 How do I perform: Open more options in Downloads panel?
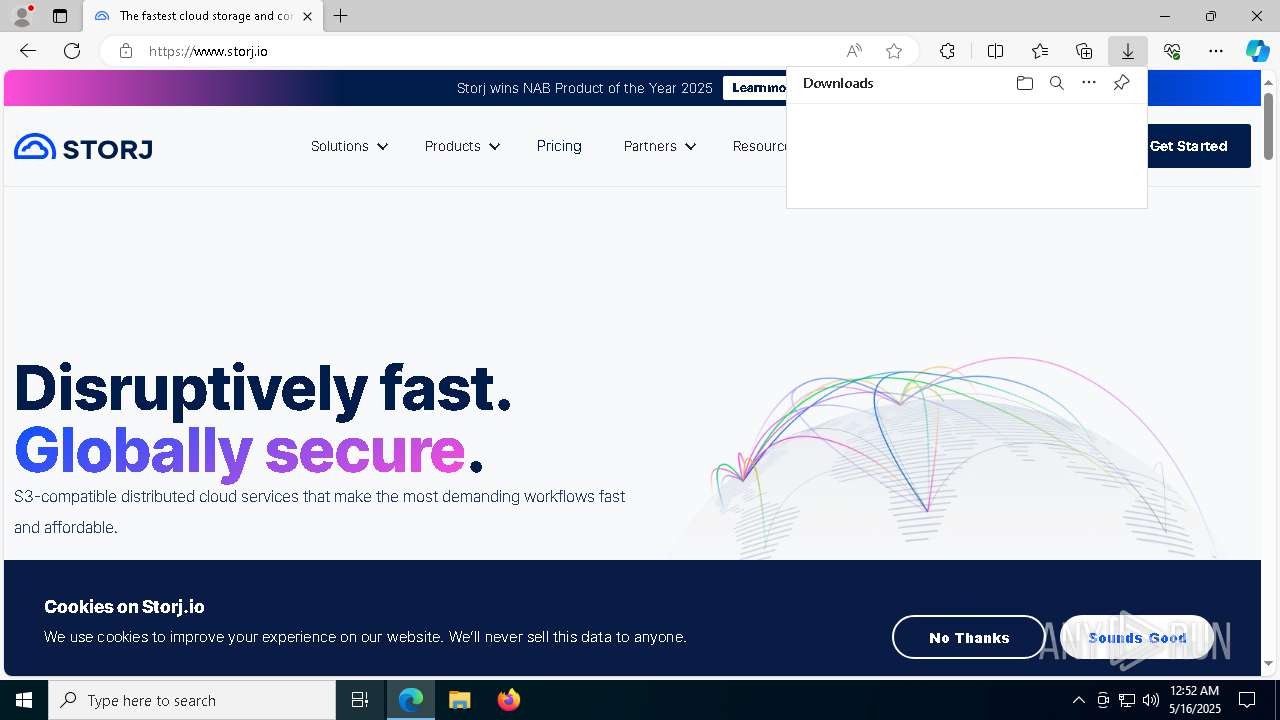click(x=1089, y=83)
